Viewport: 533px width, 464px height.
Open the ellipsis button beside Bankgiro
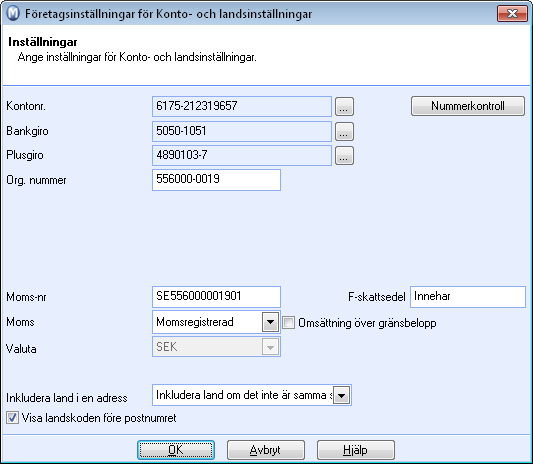[x=344, y=132]
